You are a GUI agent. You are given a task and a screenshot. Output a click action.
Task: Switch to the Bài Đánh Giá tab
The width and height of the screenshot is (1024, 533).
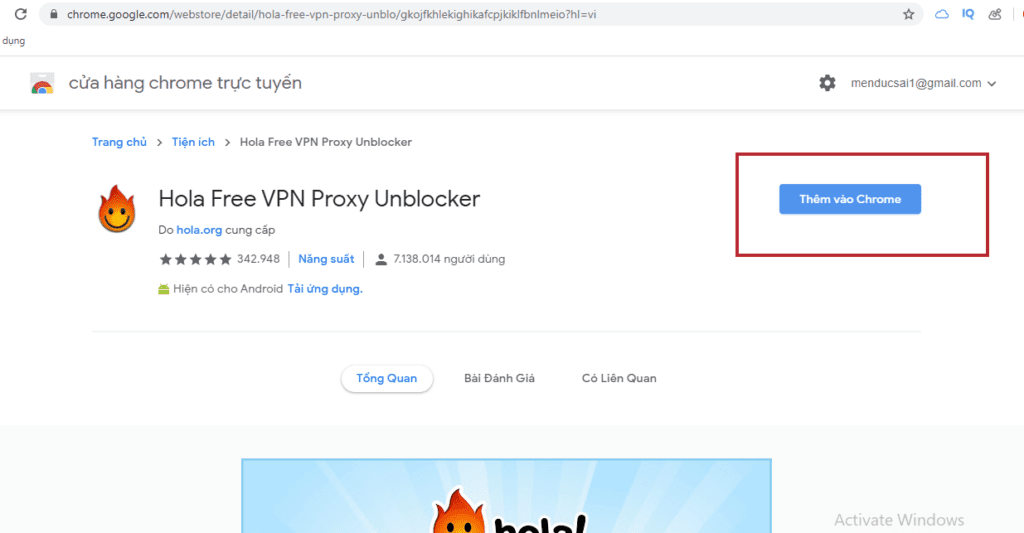coord(499,378)
